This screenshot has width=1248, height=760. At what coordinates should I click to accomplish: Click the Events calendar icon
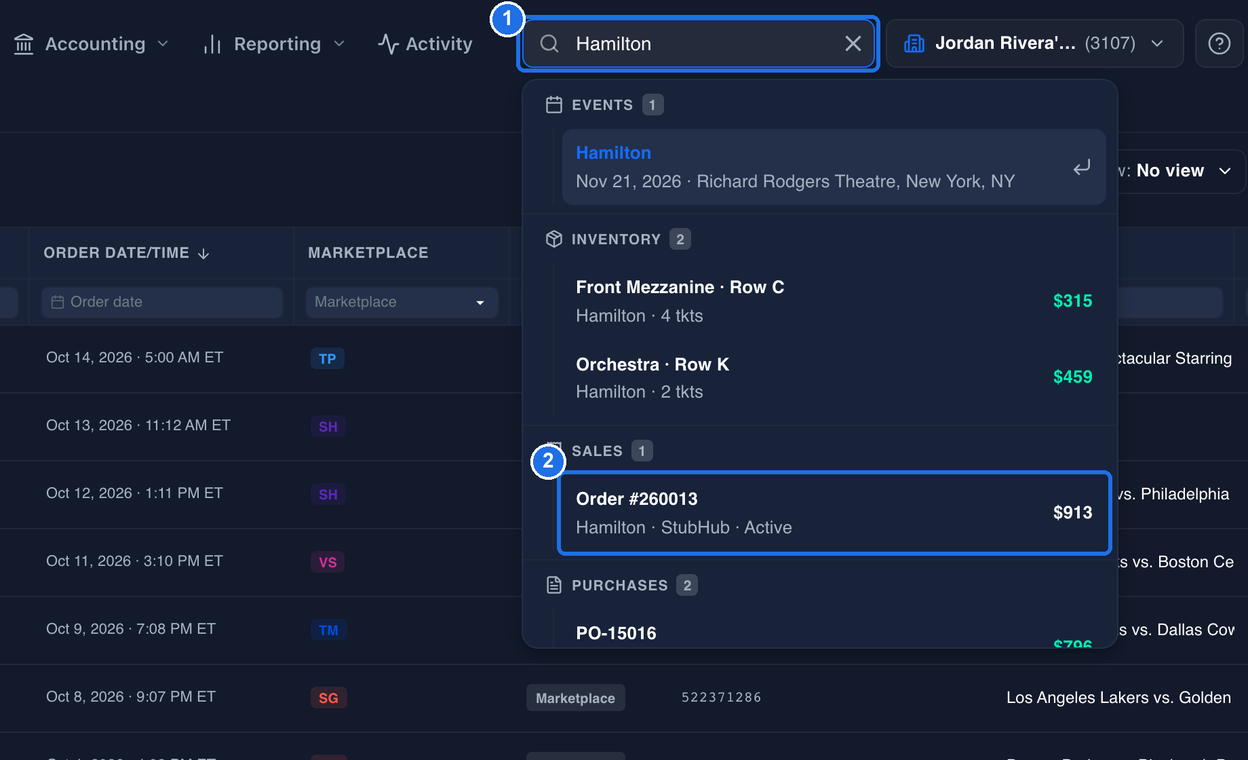(554, 105)
